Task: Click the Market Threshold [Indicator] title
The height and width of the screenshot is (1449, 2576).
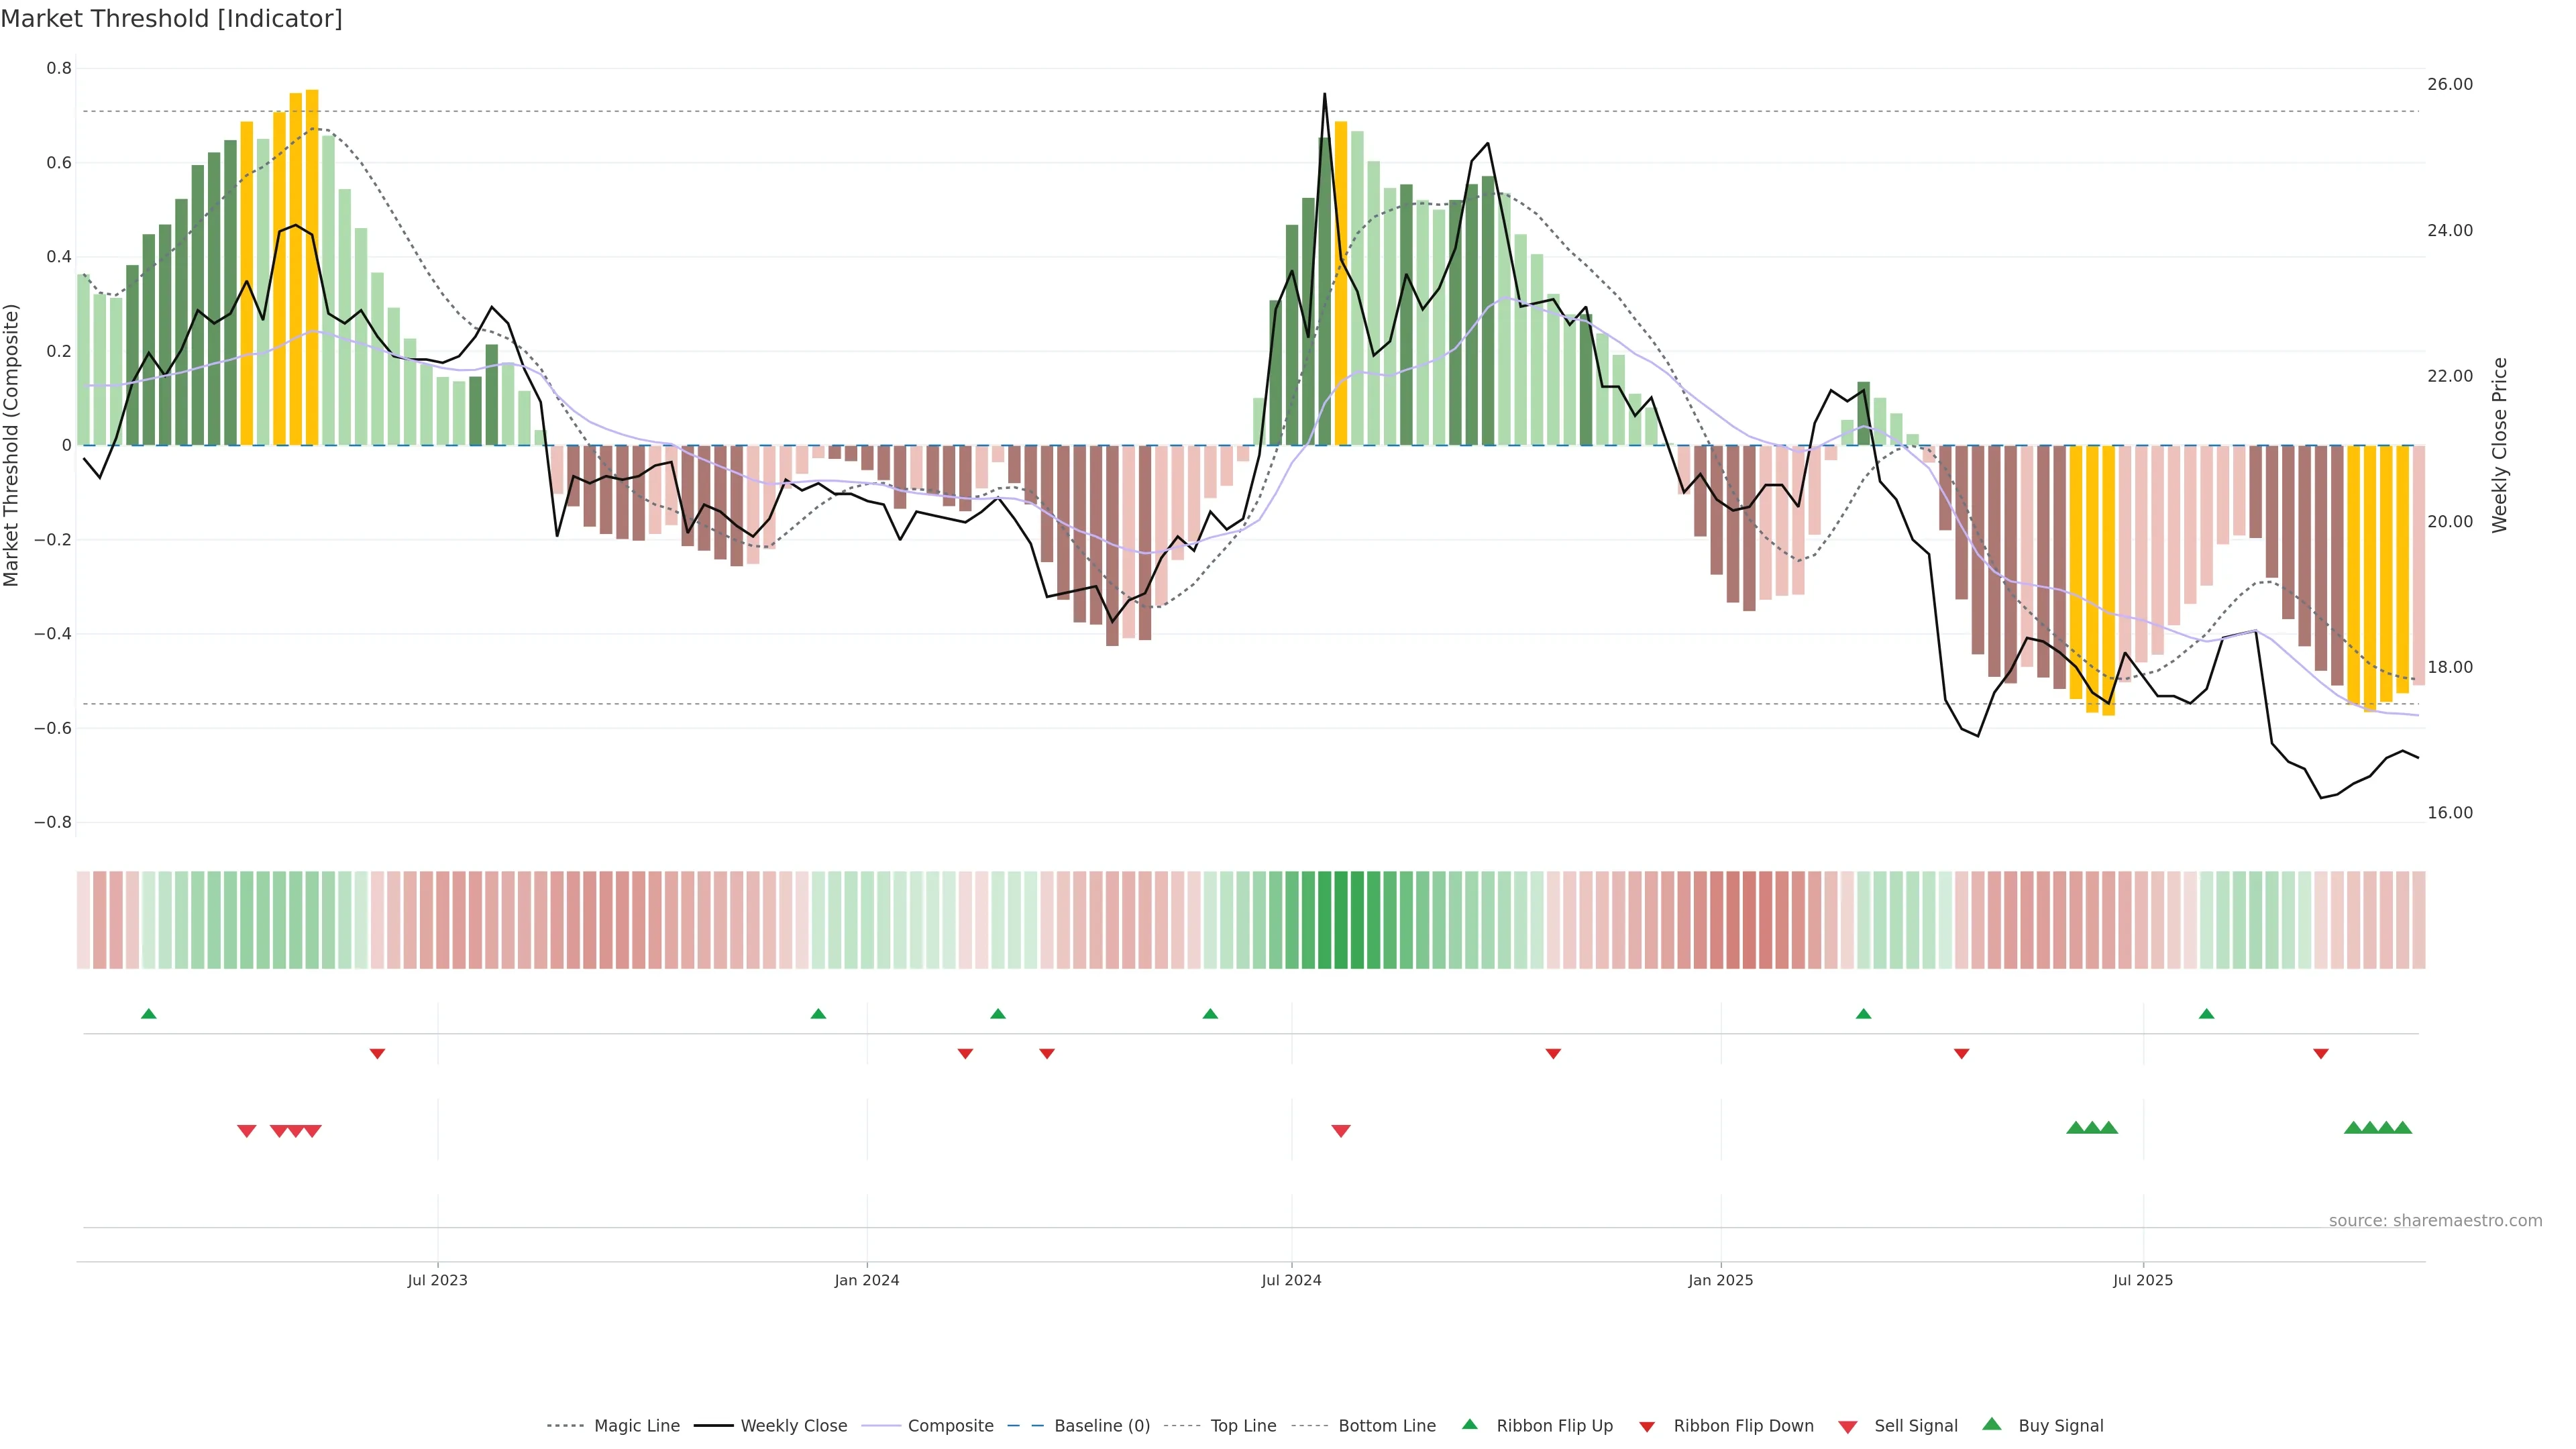Action: 171,19
